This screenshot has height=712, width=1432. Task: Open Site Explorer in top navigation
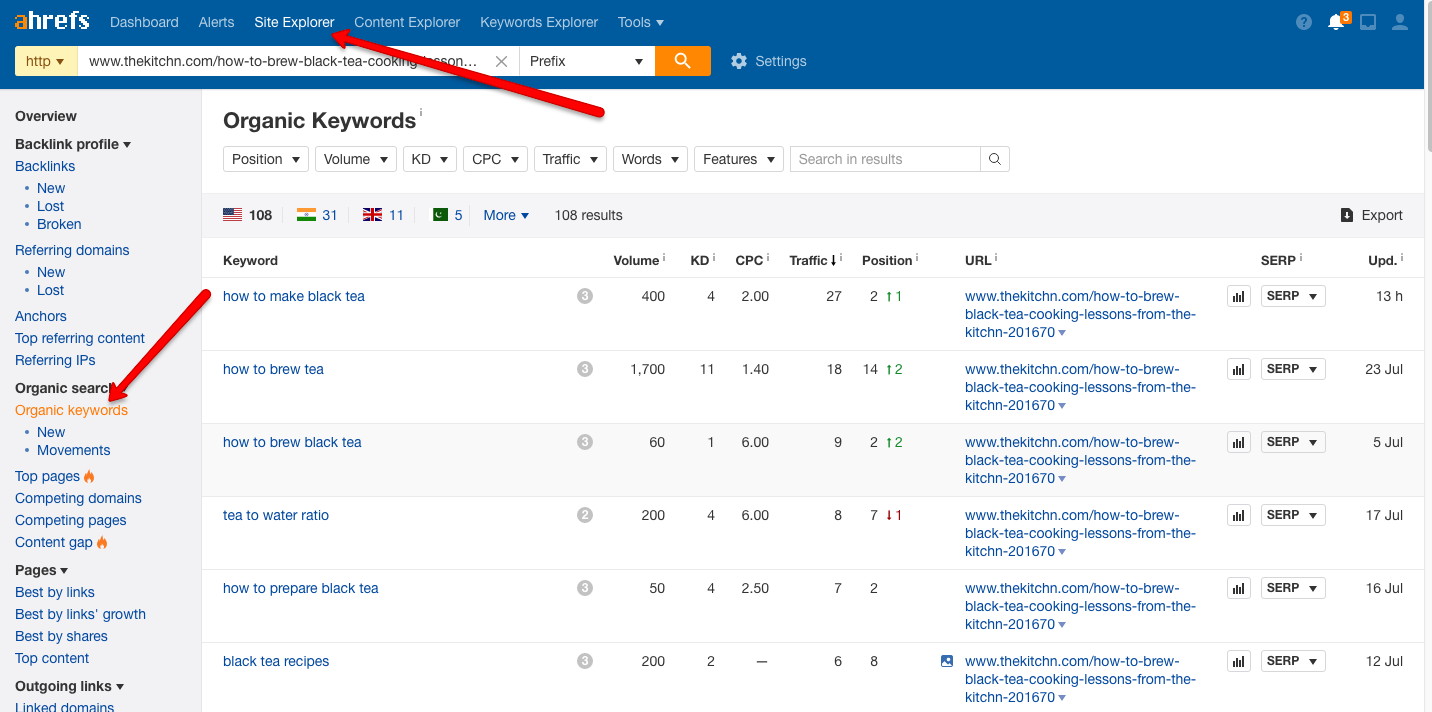coord(294,22)
